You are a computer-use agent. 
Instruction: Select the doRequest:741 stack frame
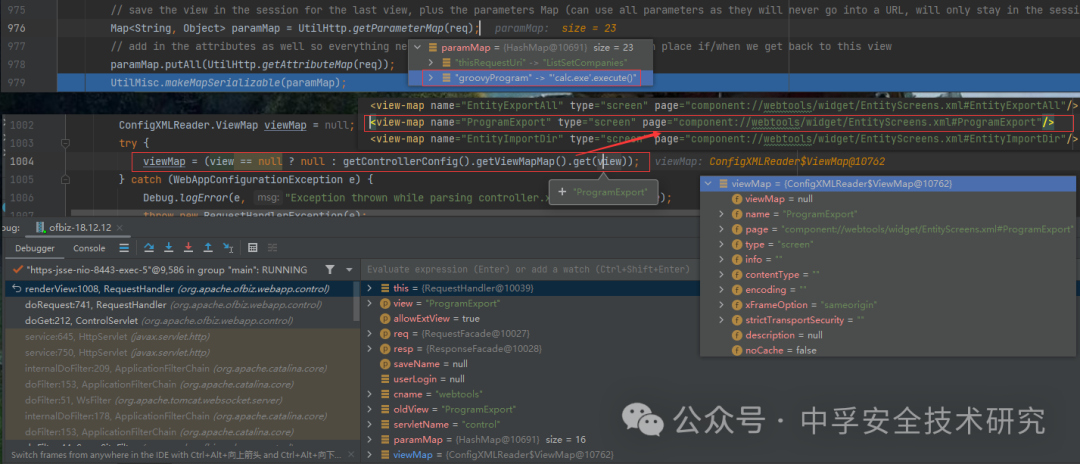coord(179,305)
